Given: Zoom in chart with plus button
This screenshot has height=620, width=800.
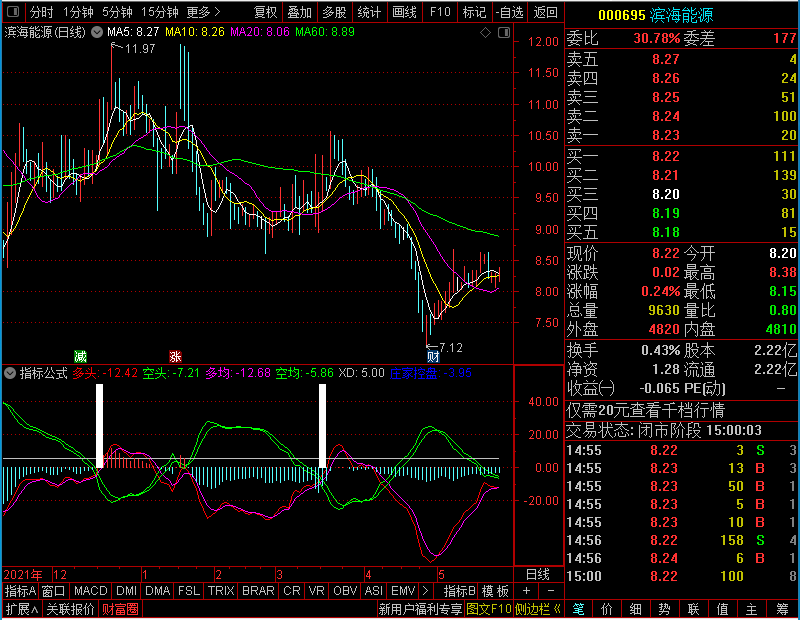Looking at the screenshot, I should pos(526,591).
